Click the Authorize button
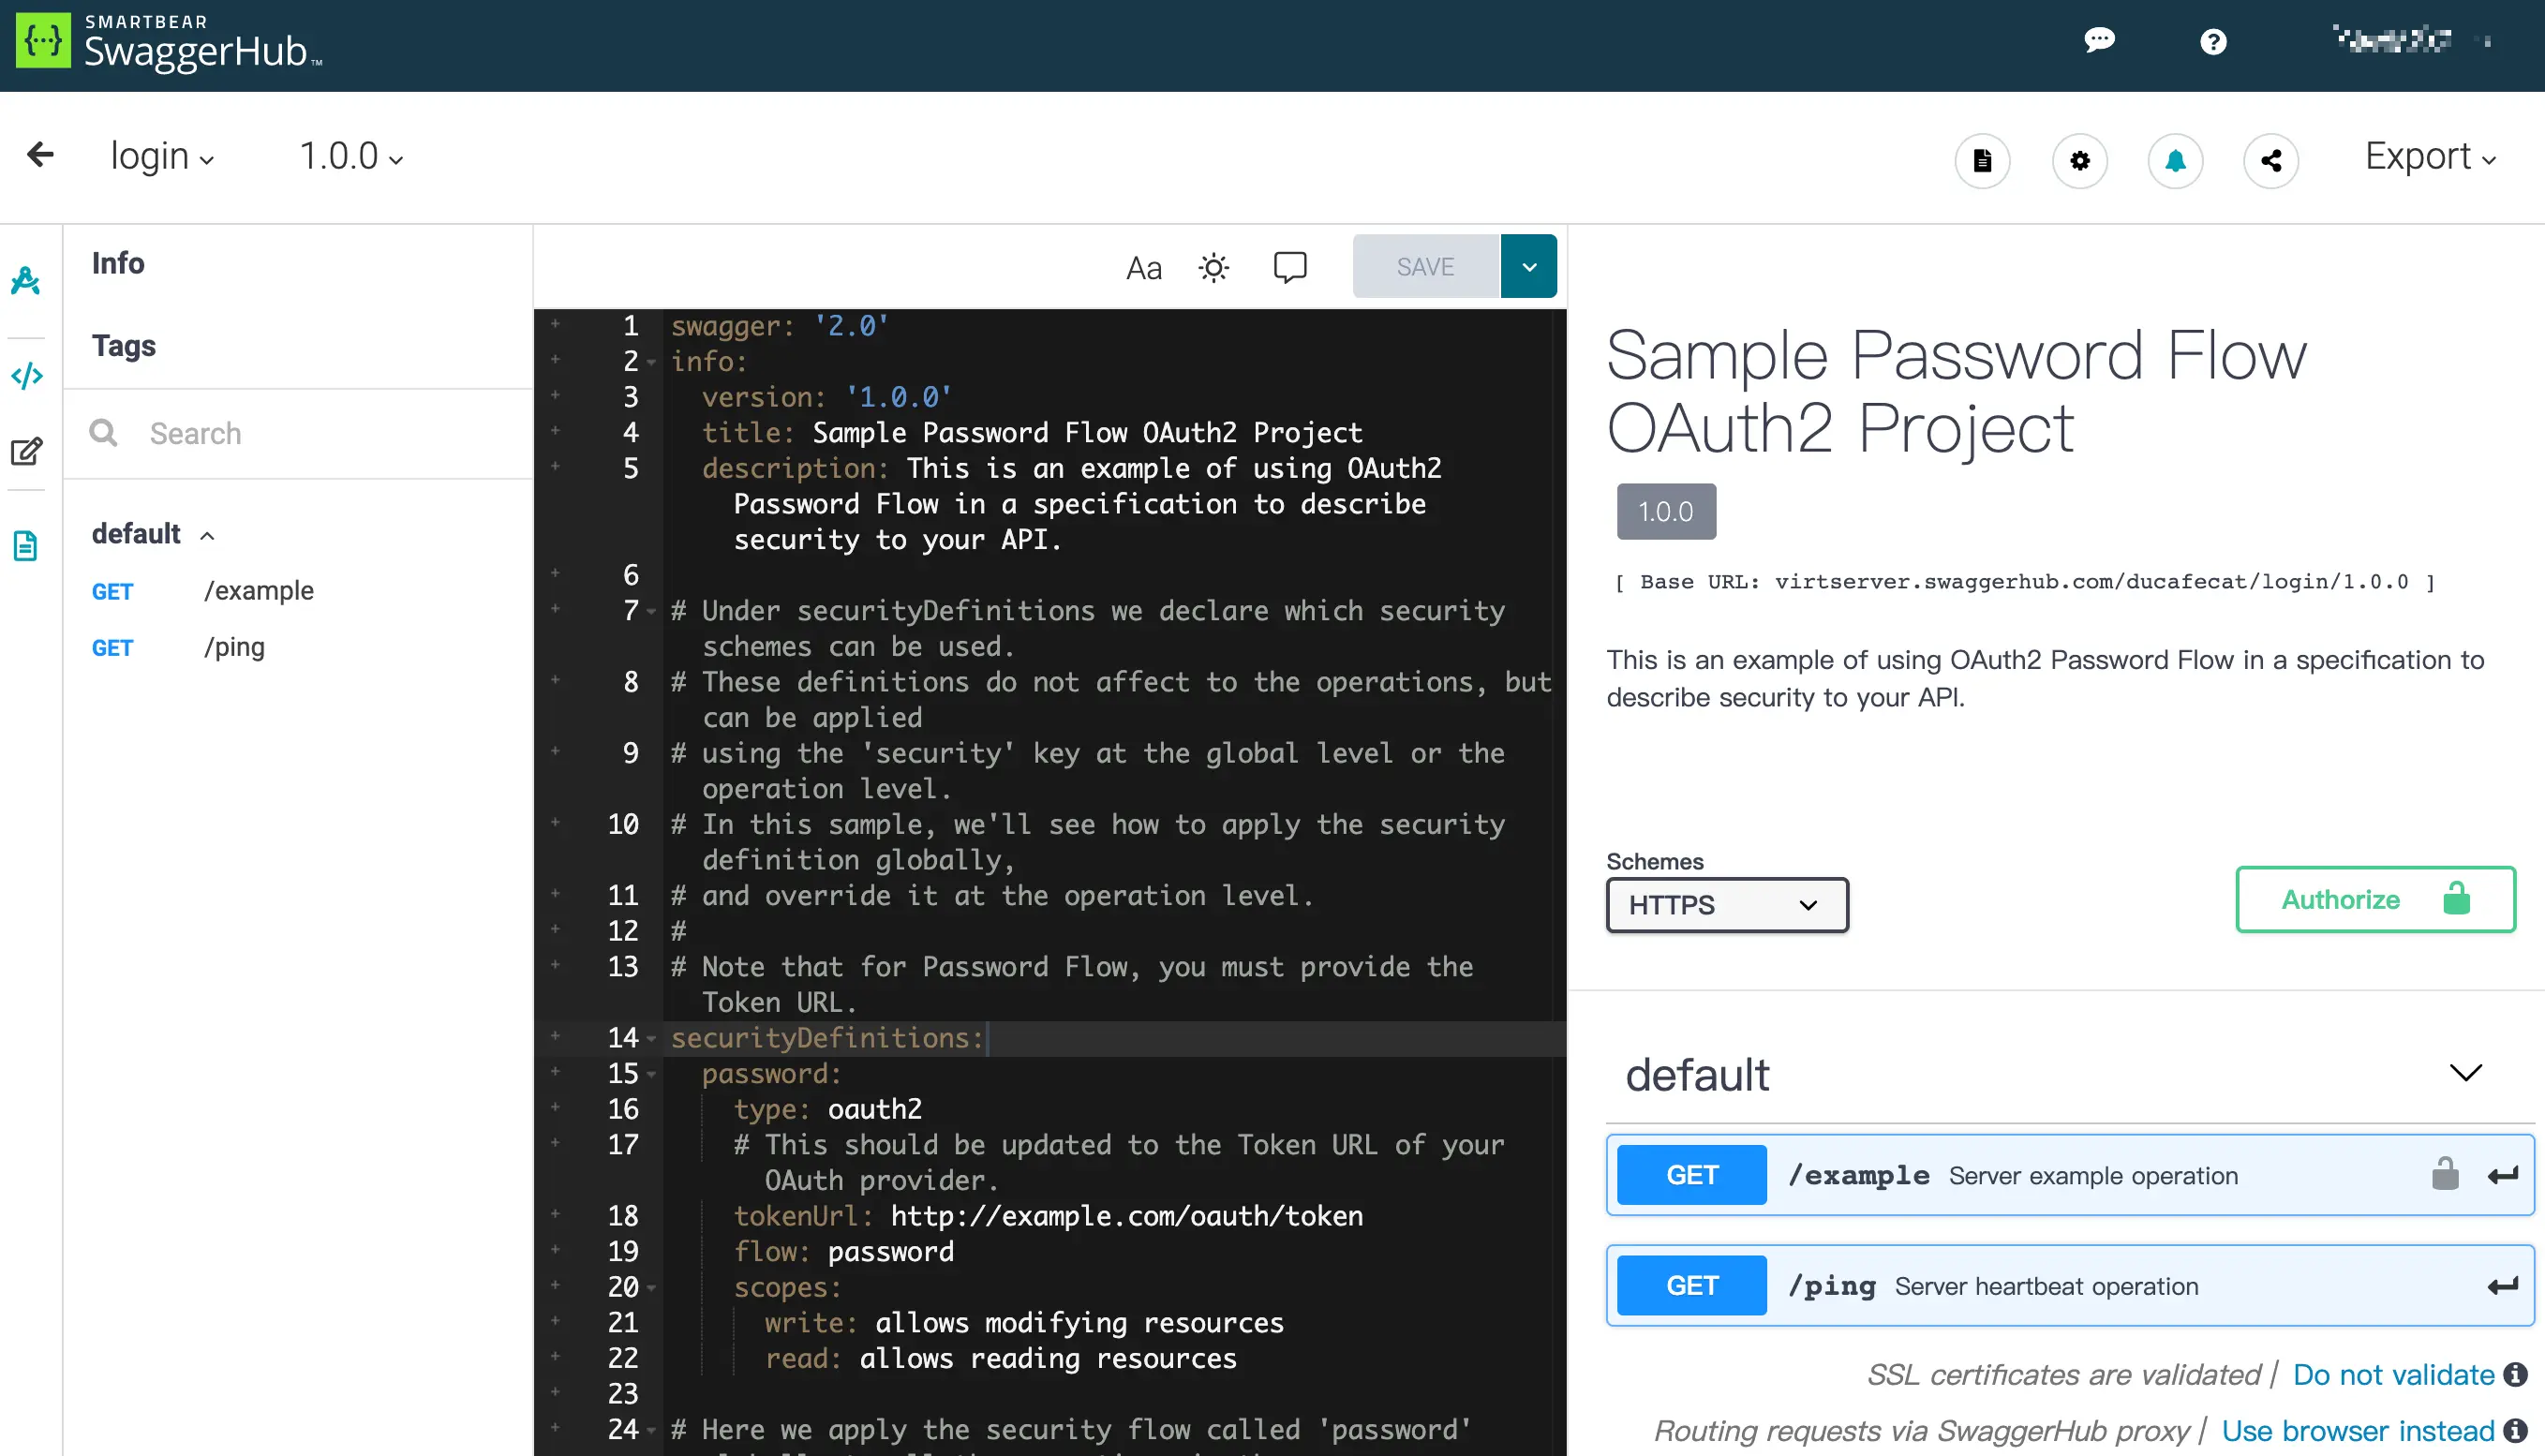Image resolution: width=2545 pixels, height=1456 pixels. pos(2375,899)
